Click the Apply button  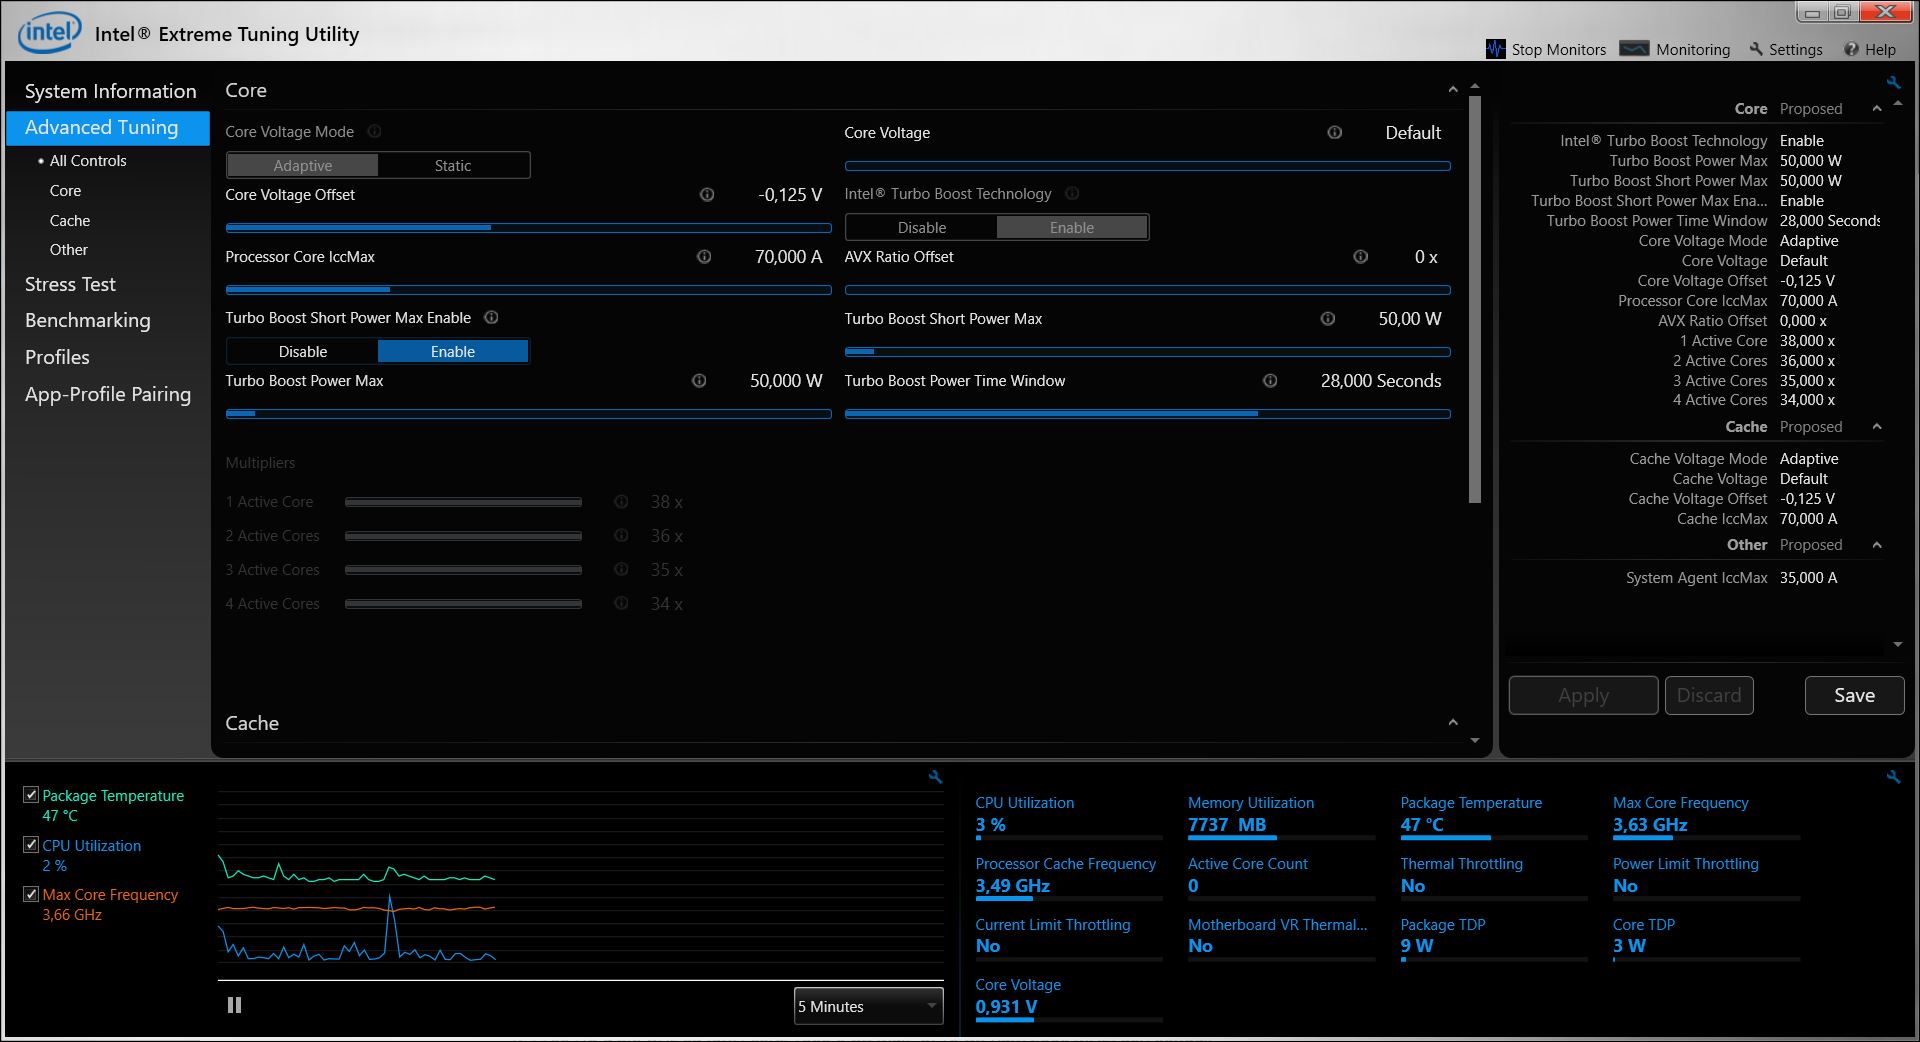pos(1583,695)
